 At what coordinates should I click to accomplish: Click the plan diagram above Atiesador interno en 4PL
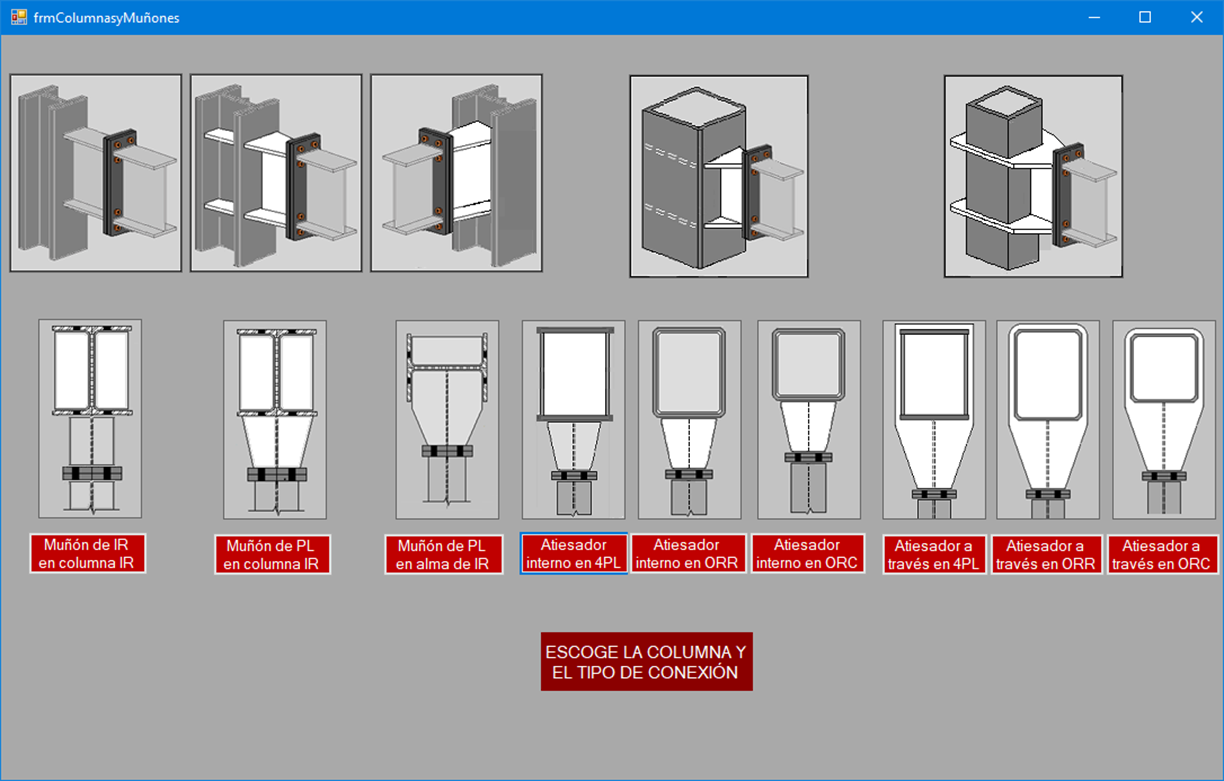[x=574, y=420]
